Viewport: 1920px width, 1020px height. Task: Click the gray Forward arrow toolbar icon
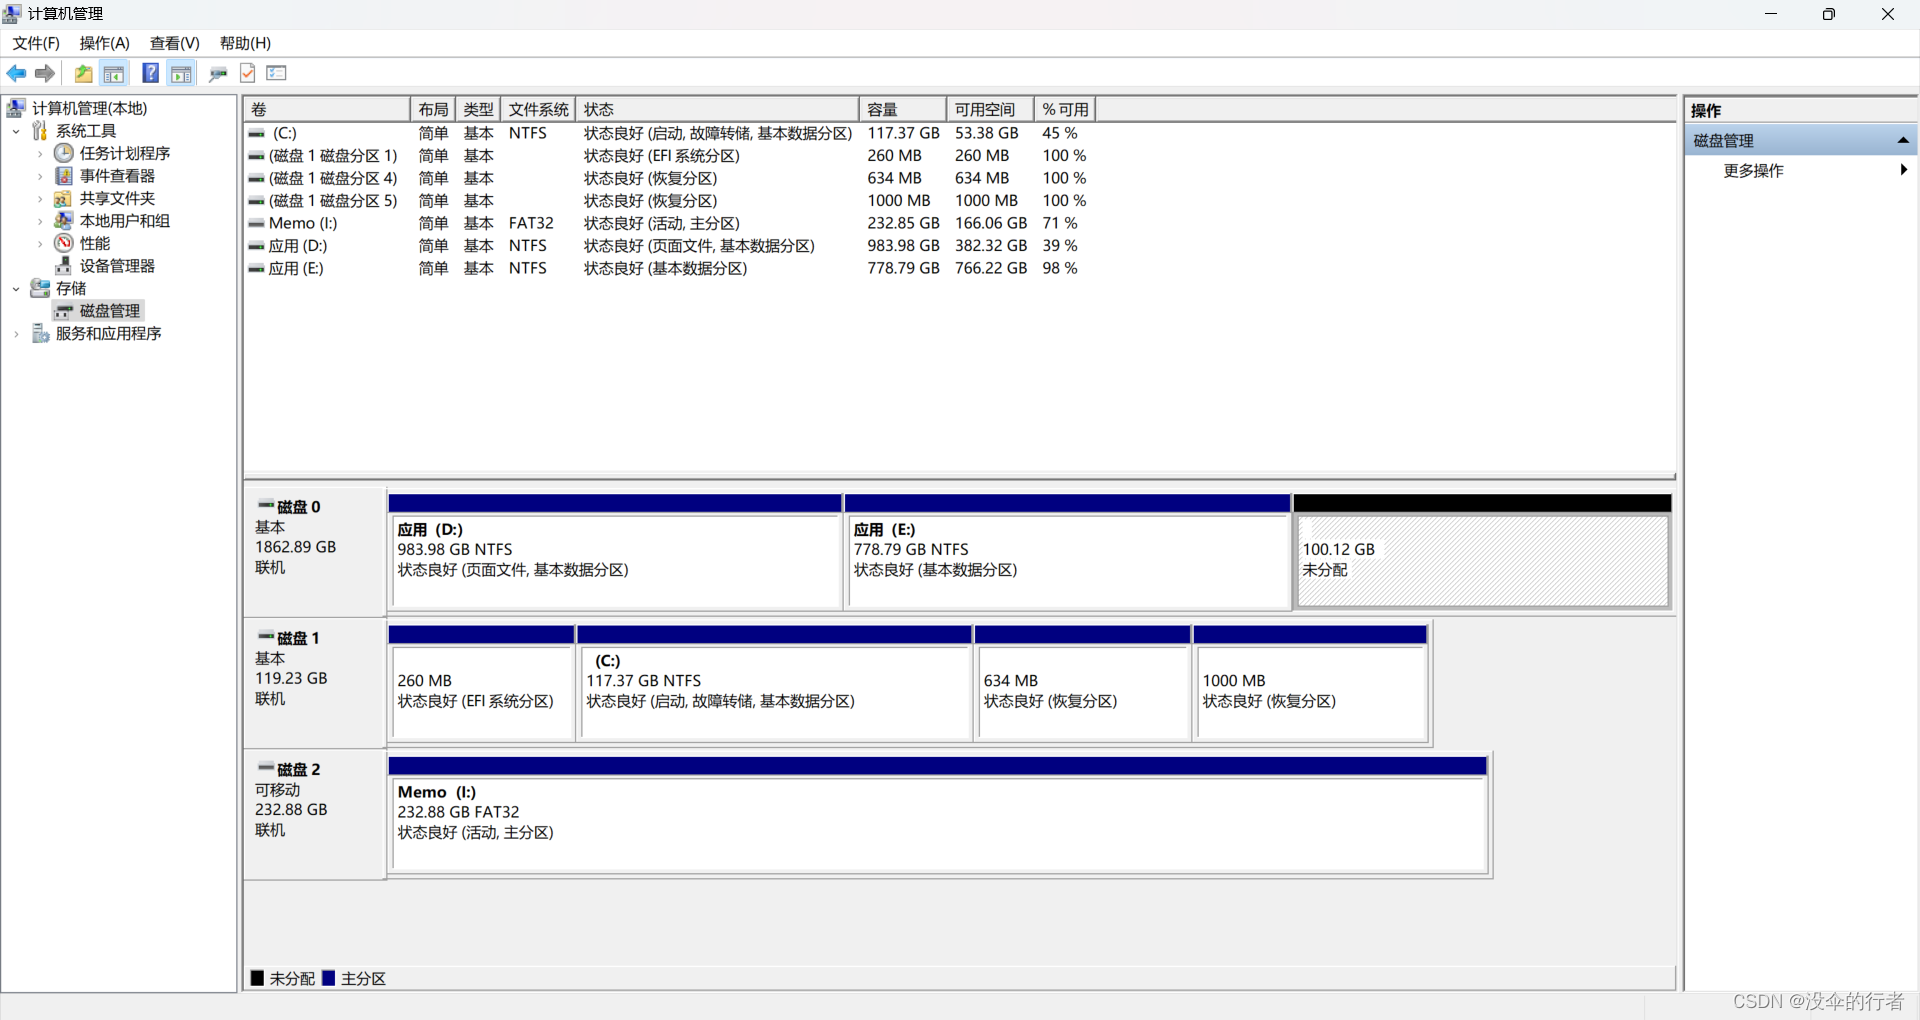click(45, 73)
